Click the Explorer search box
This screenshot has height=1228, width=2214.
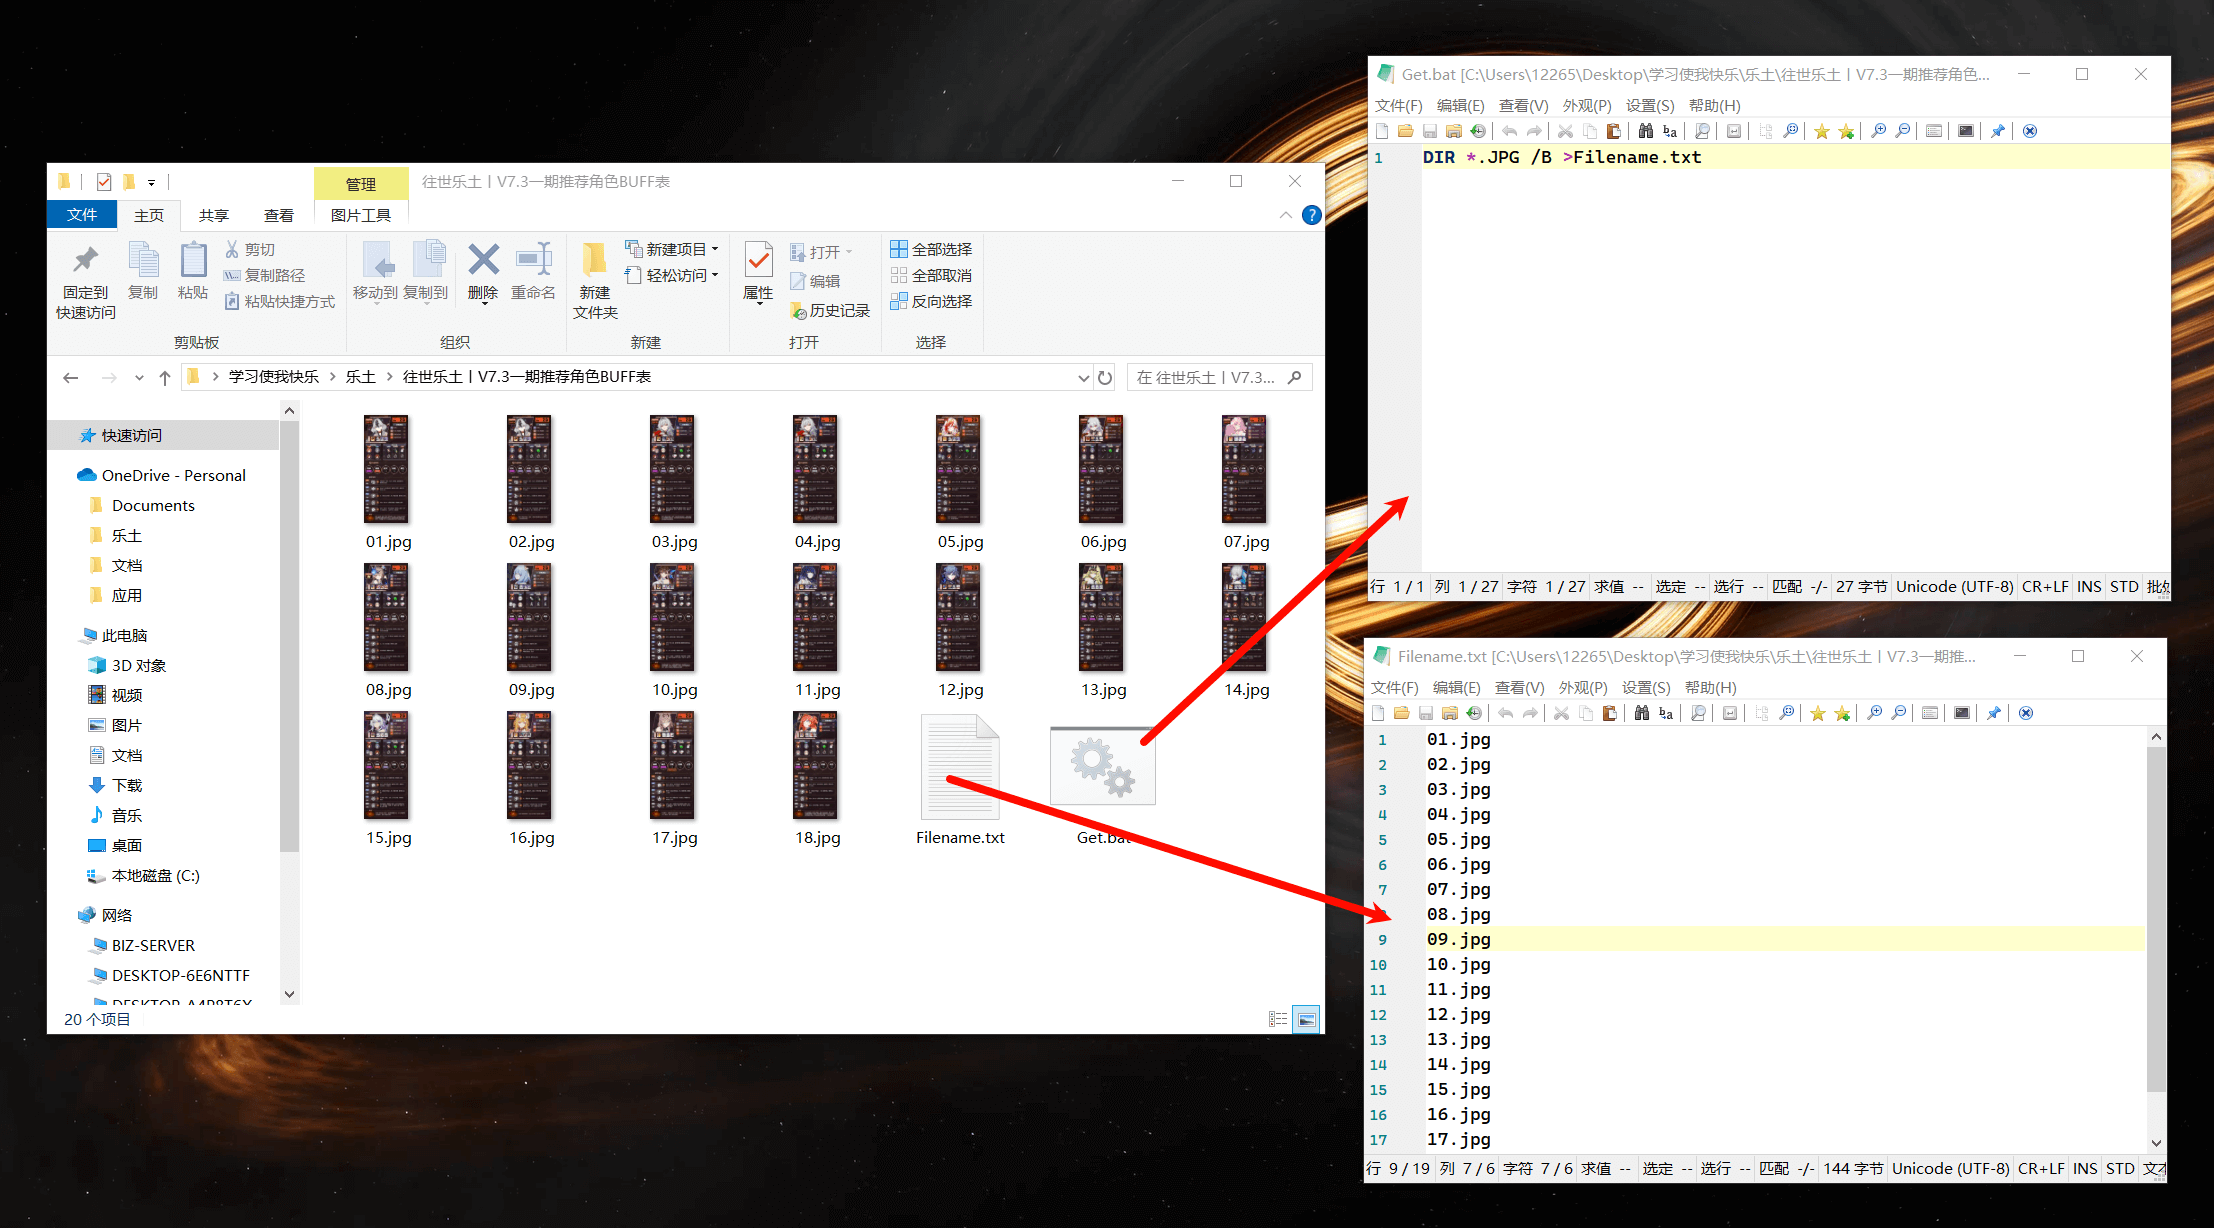pyautogui.click(x=1219, y=377)
